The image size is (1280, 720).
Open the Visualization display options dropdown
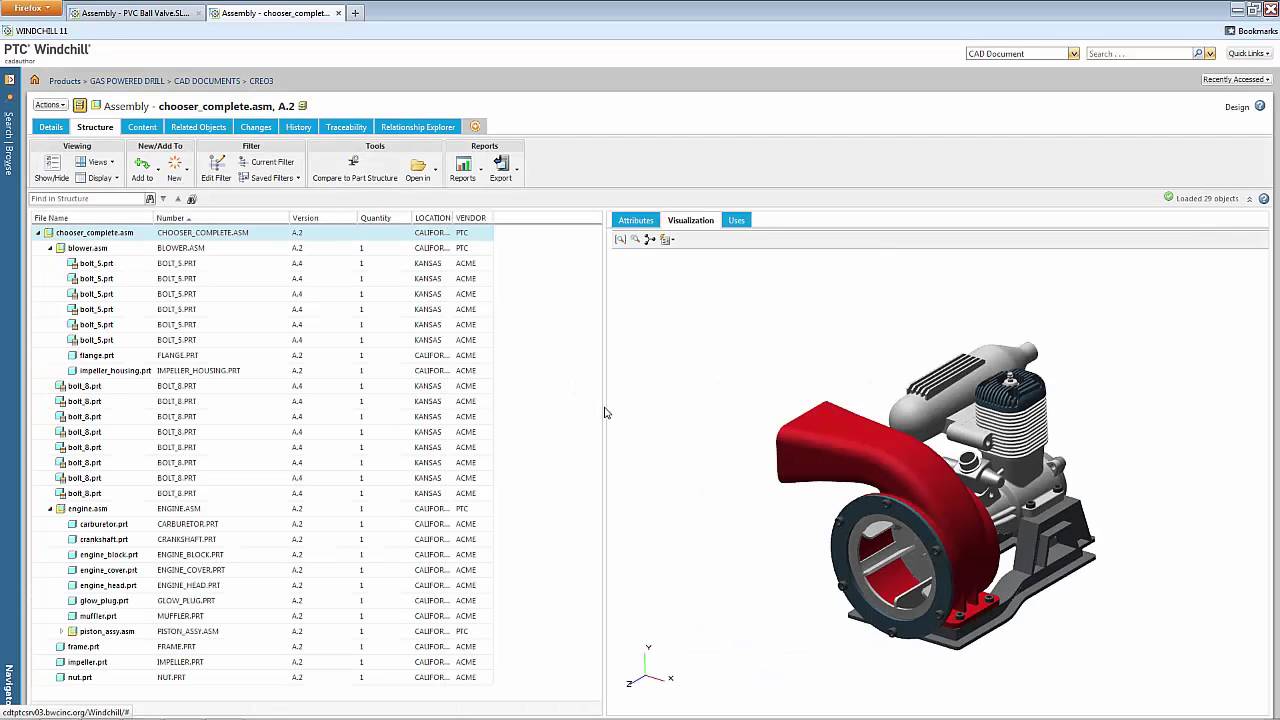point(667,239)
